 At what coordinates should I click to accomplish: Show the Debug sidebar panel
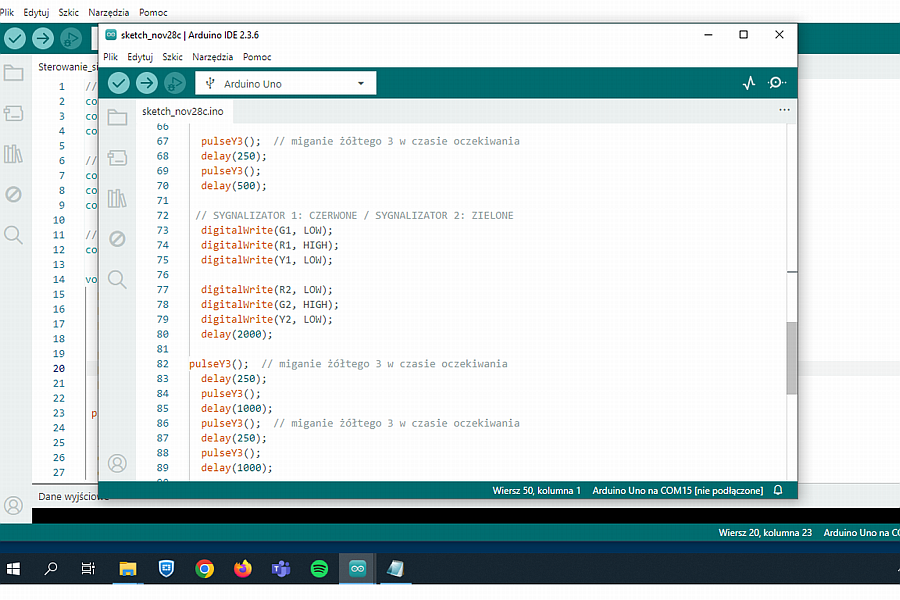click(118, 239)
